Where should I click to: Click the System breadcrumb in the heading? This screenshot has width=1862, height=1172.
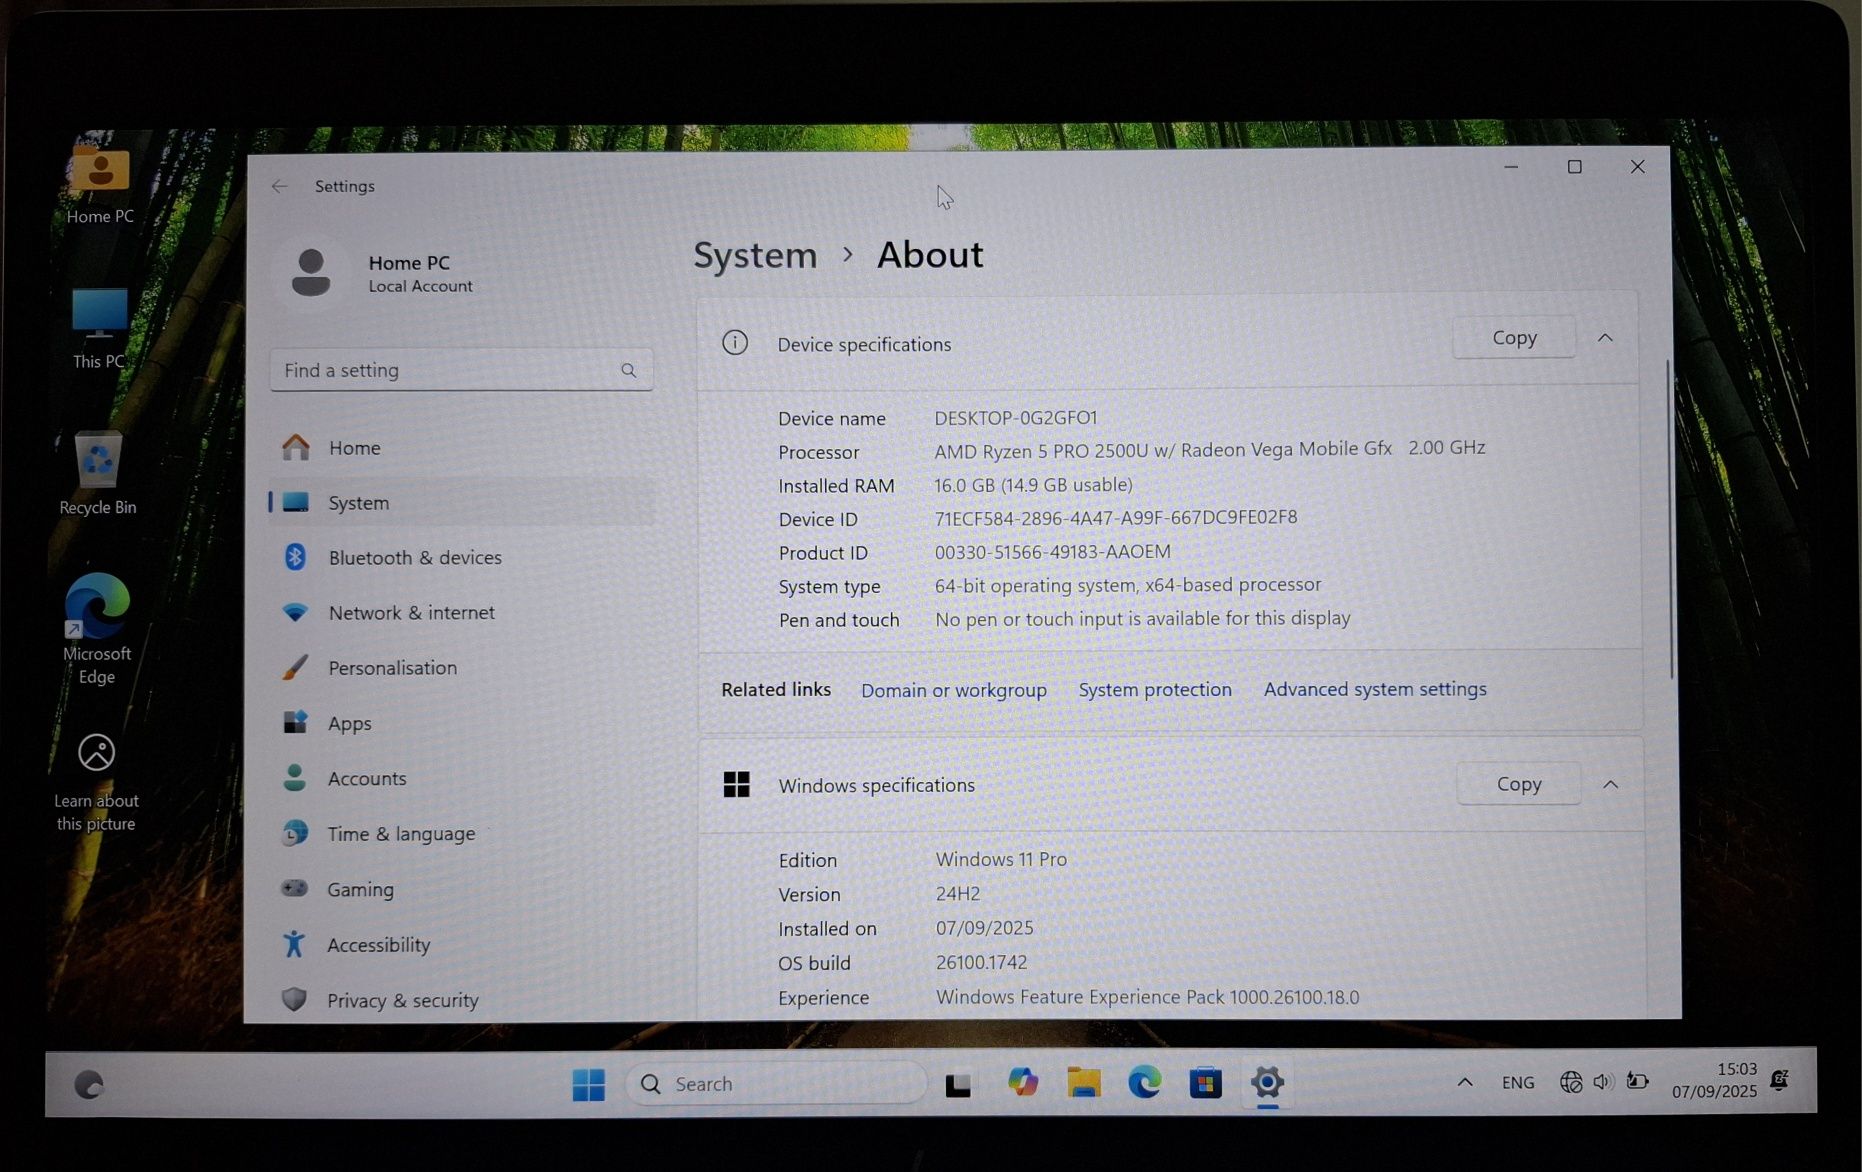pyautogui.click(x=755, y=255)
